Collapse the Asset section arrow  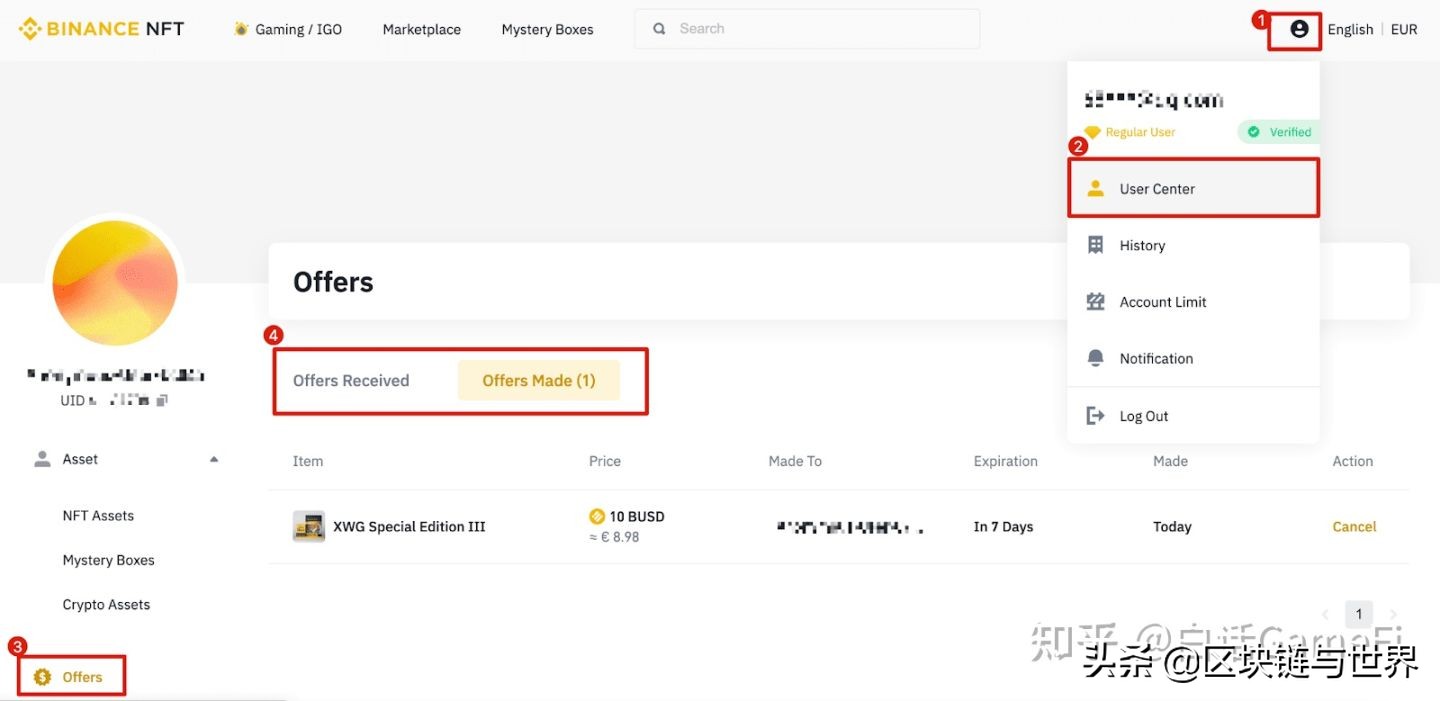(x=213, y=459)
